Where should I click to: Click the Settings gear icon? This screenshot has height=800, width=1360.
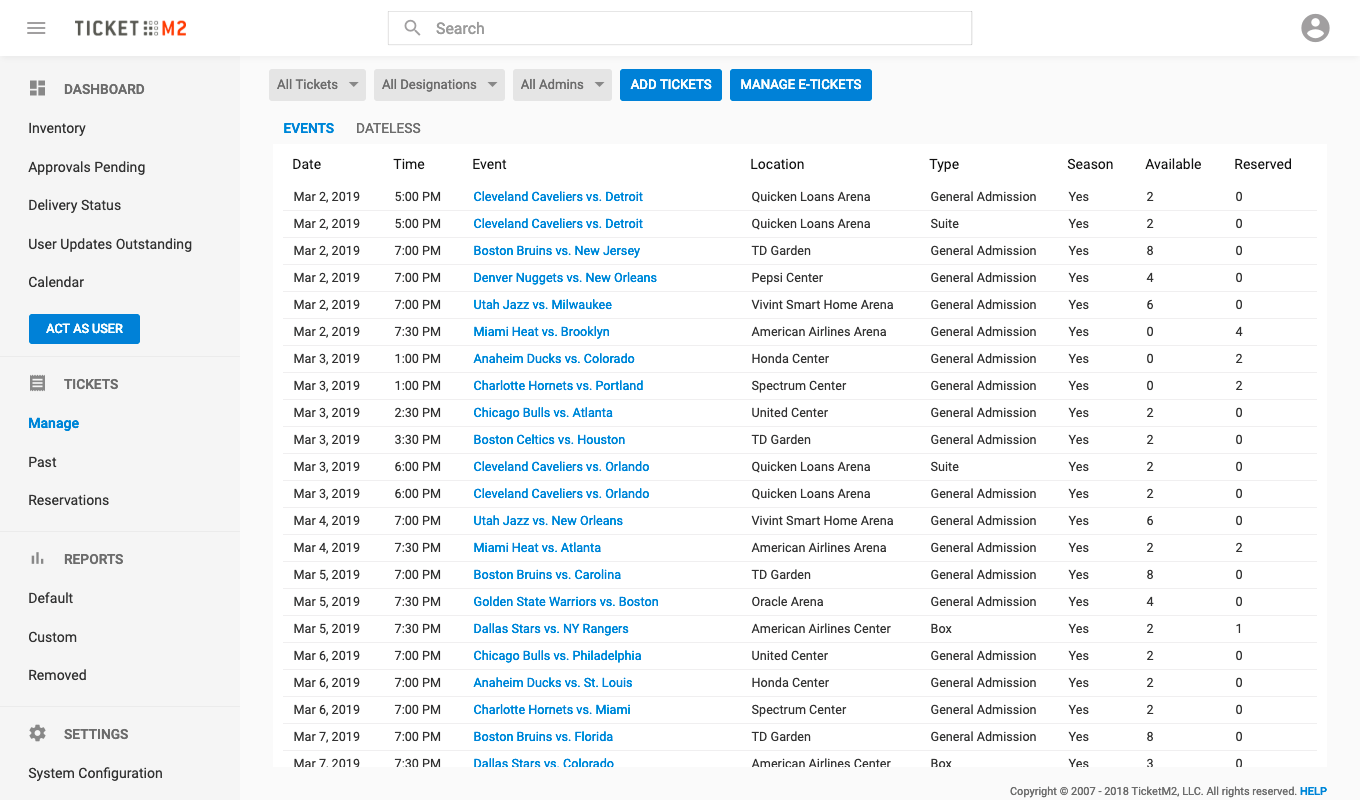38,734
